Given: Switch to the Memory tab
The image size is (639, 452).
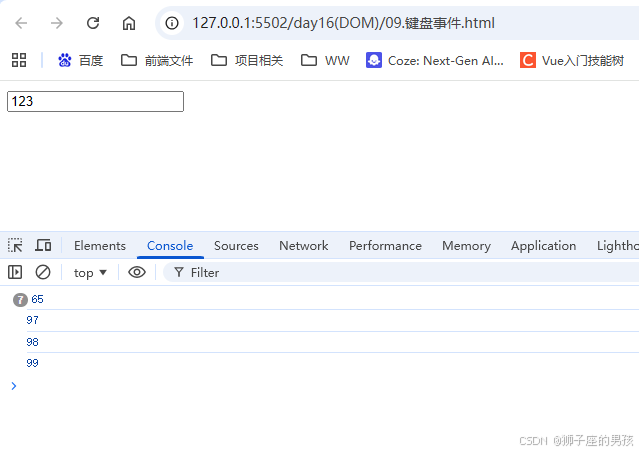Looking at the screenshot, I should (466, 246).
